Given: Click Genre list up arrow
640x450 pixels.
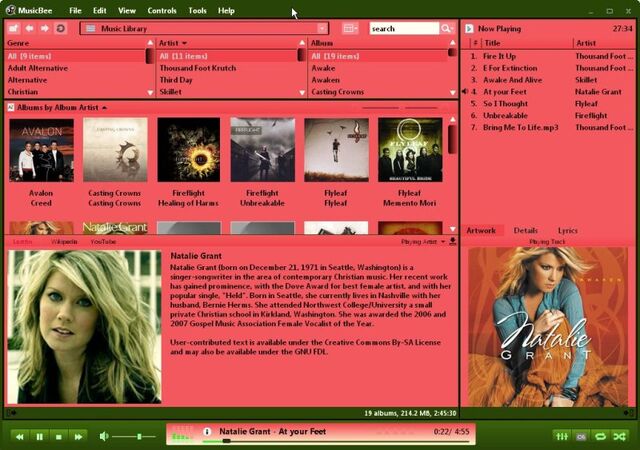Looking at the screenshot, I should click(150, 43).
